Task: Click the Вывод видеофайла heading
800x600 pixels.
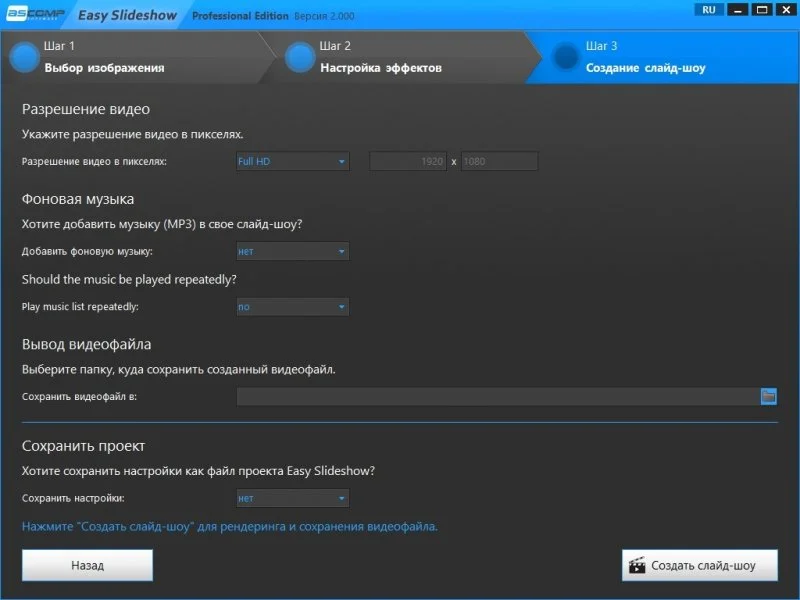Action: tap(86, 344)
